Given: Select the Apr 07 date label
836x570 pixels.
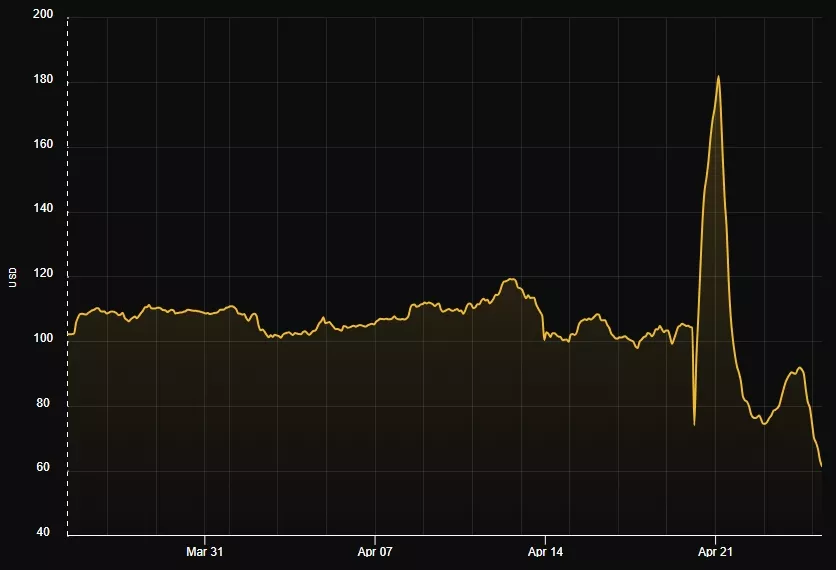Looking at the screenshot, I should [375, 552].
